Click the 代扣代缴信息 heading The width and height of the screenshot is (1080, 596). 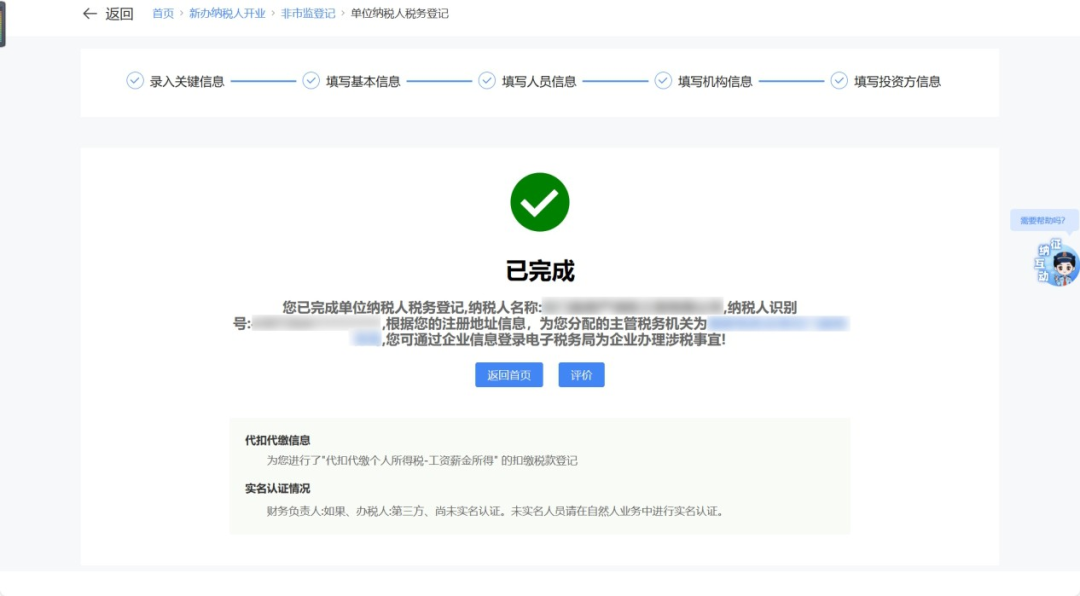tap(278, 440)
